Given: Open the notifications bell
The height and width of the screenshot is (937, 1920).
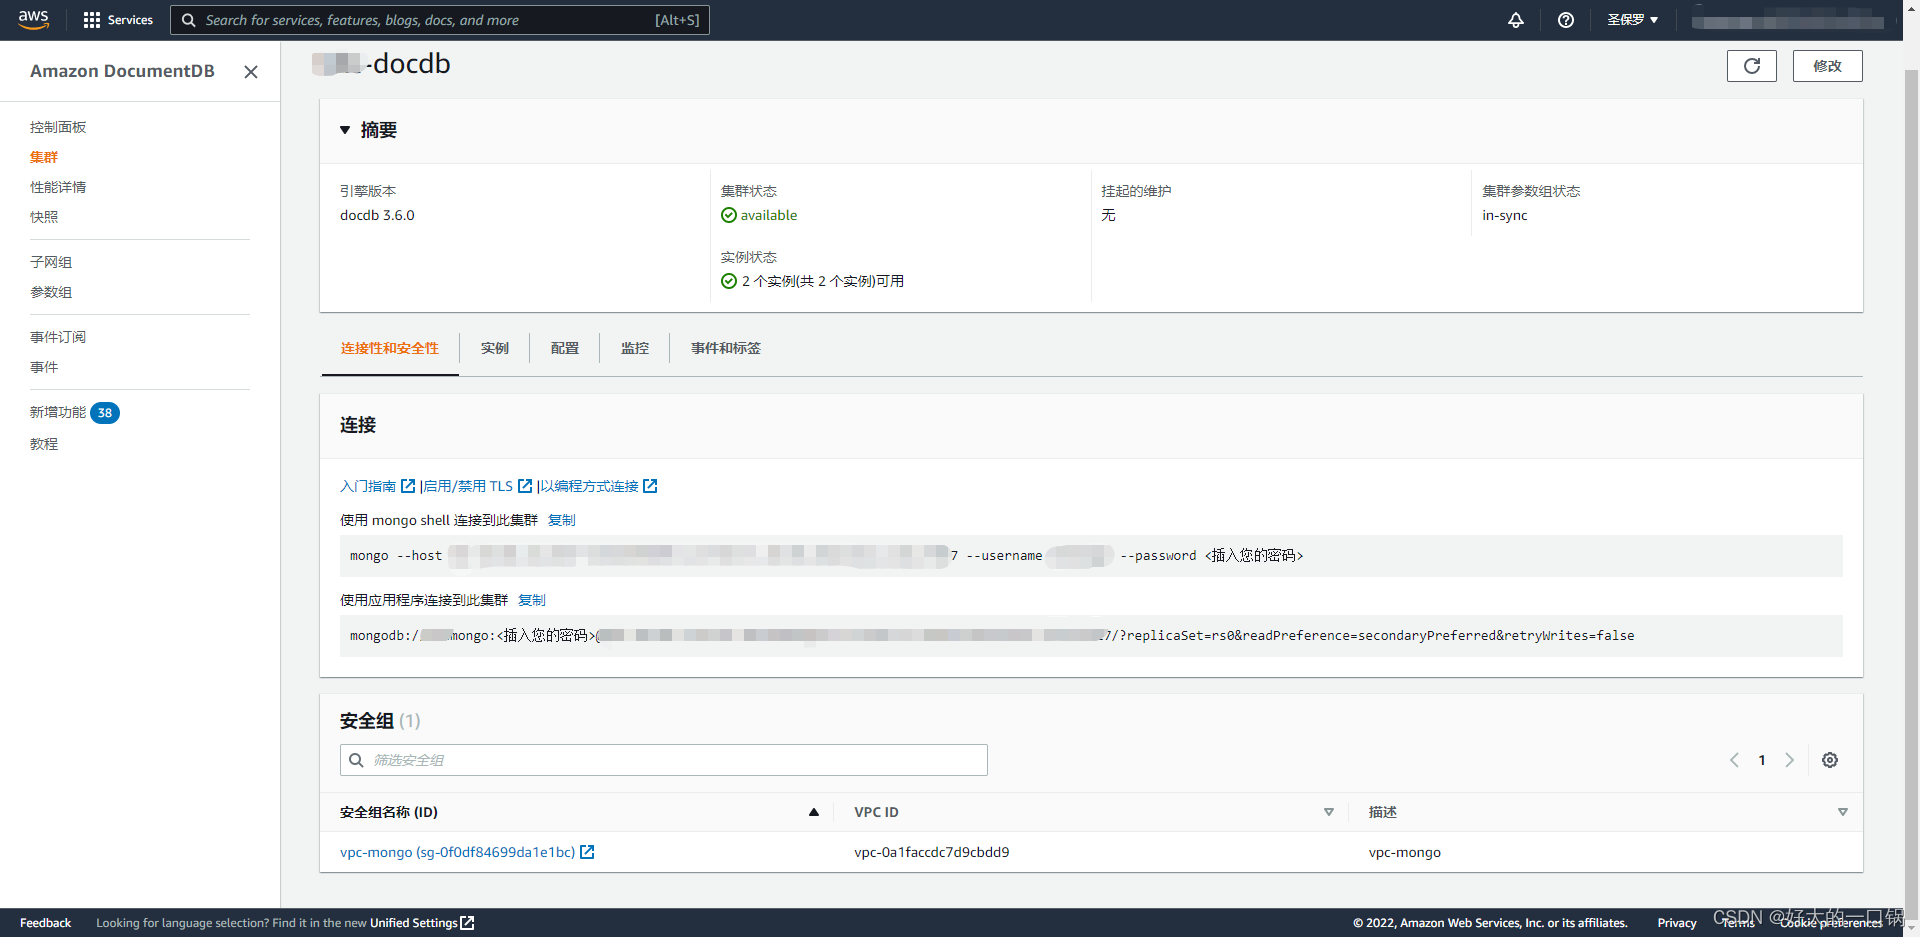Looking at the screenshot, I should pyautogui.click(x=1515, y=20).
